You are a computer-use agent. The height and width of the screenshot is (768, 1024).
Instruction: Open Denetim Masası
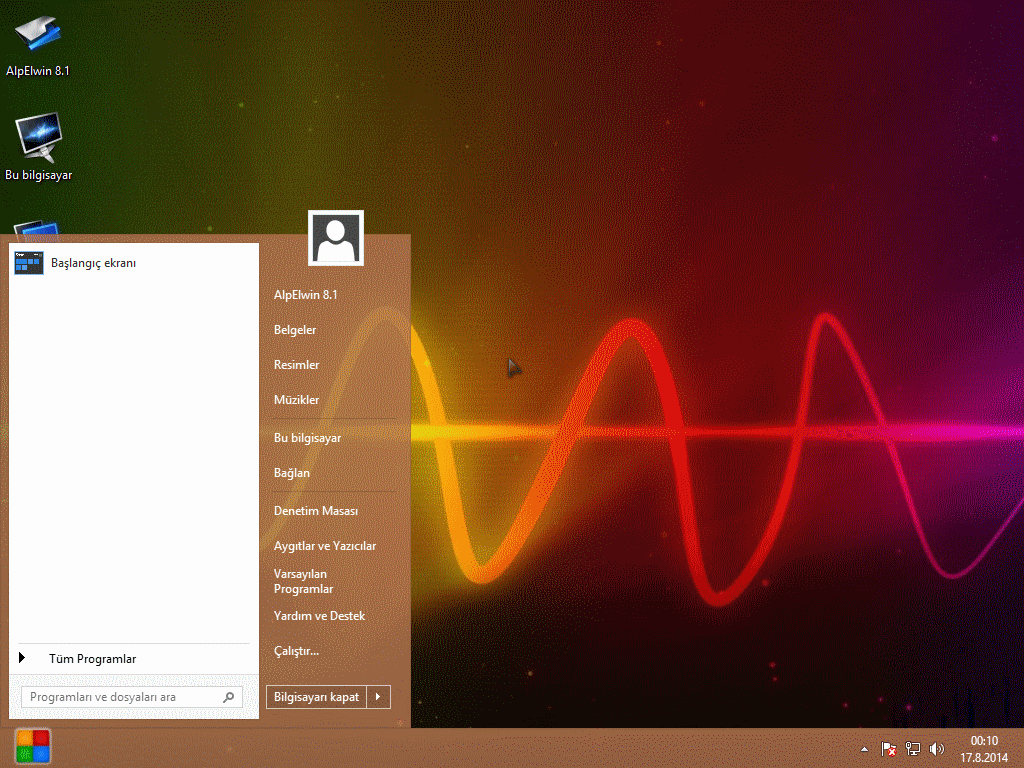point(316,511)
